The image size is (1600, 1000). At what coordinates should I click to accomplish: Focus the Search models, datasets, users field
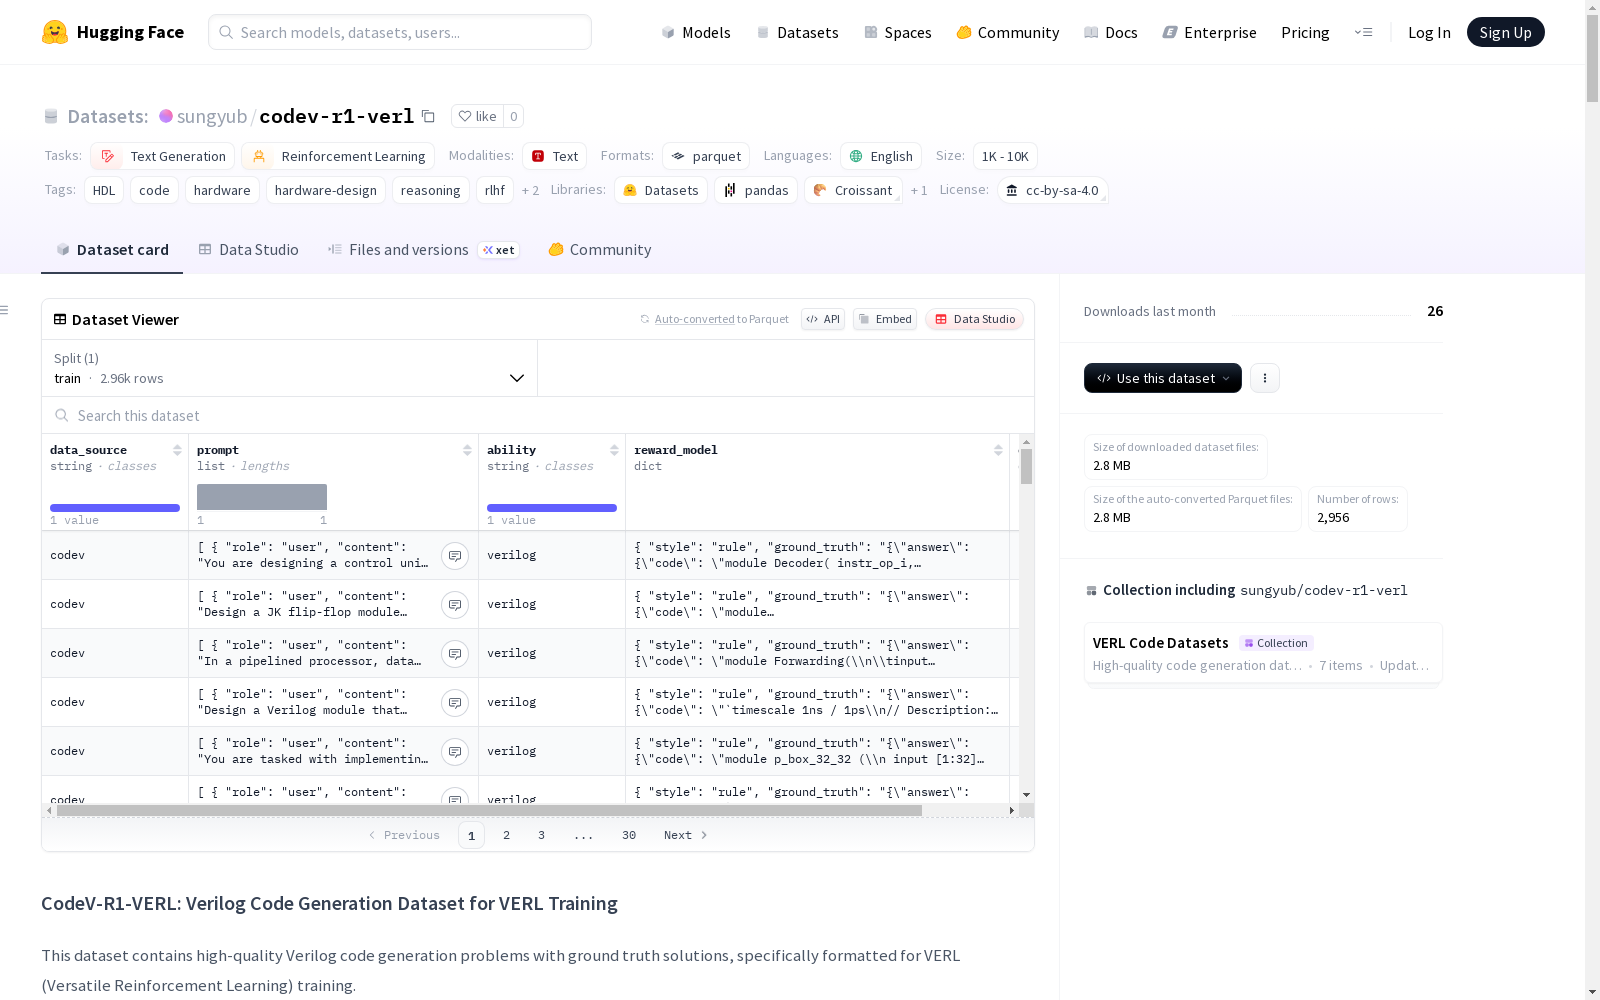[x=400, y=32]
